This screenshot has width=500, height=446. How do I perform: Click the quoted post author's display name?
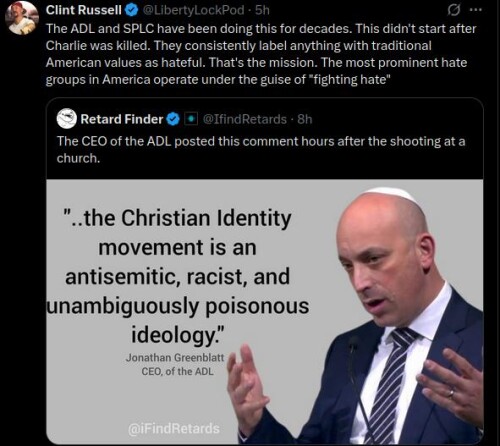click(122, 119)
